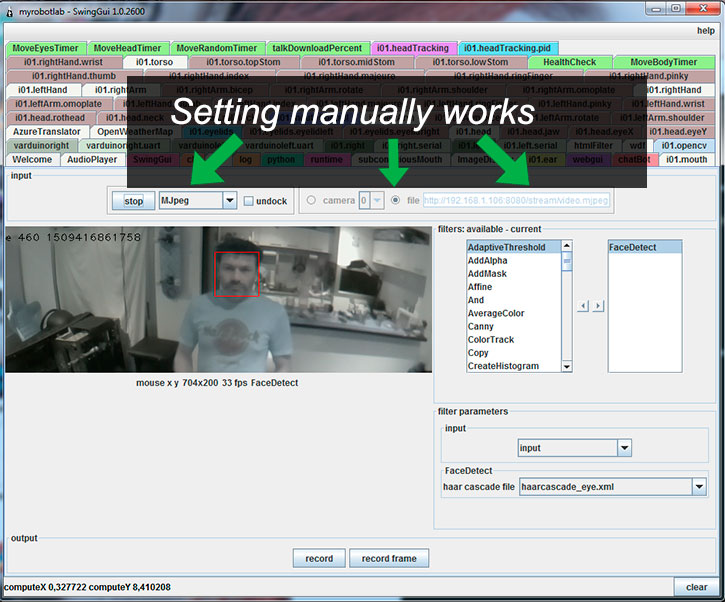Click the right arrow to add filter
This screenshot has height=602, width=725.
[x=598, y=306]
